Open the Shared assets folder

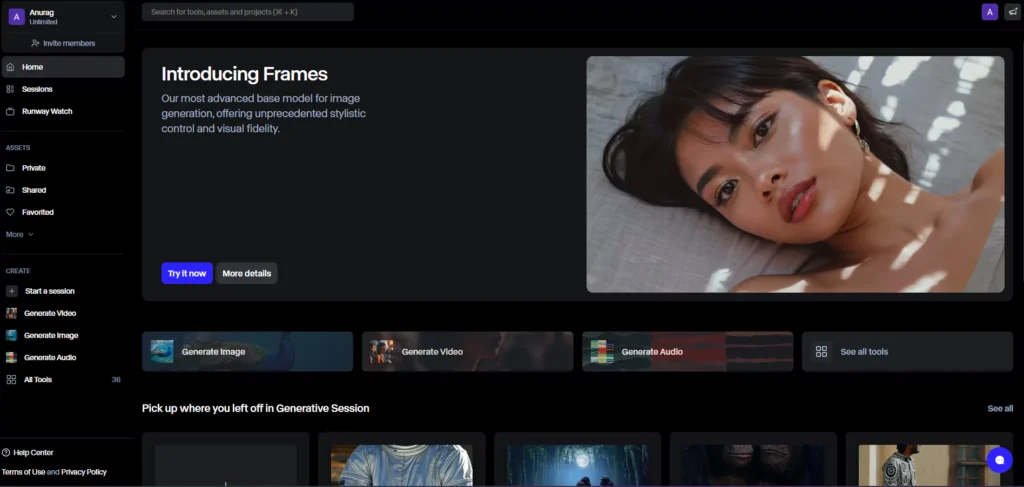[x=33, y=190]
